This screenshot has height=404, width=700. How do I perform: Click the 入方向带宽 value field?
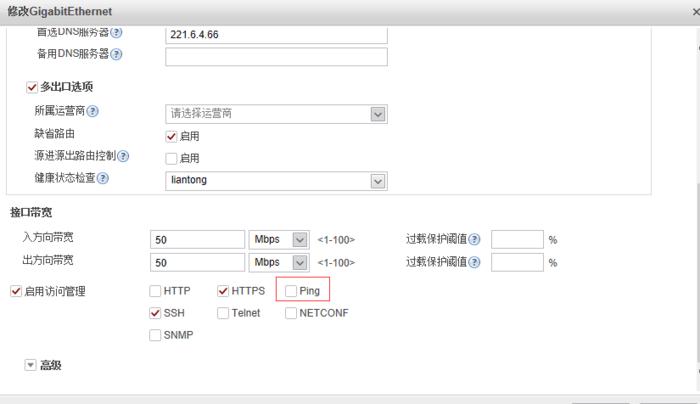(197, 240)
